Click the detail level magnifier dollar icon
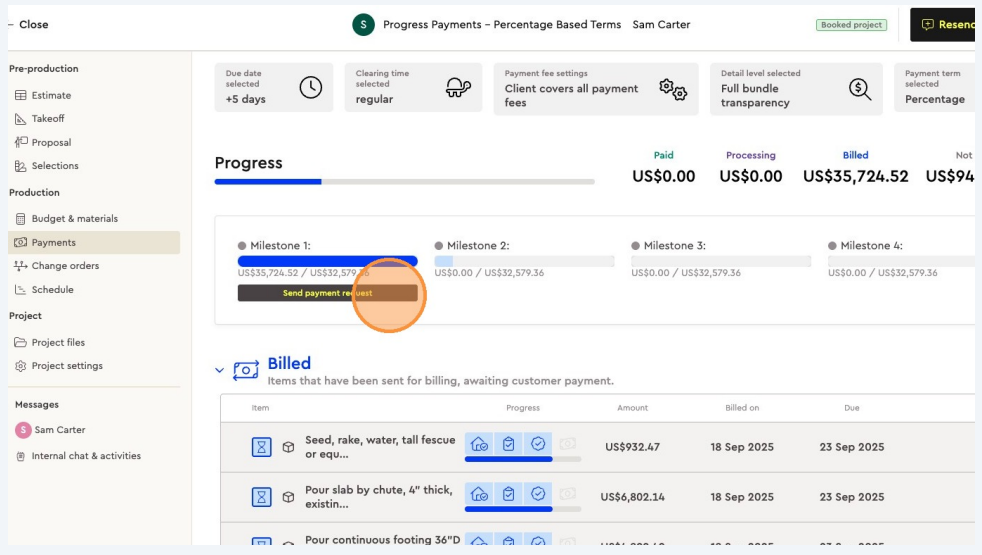 click(859, 89)
